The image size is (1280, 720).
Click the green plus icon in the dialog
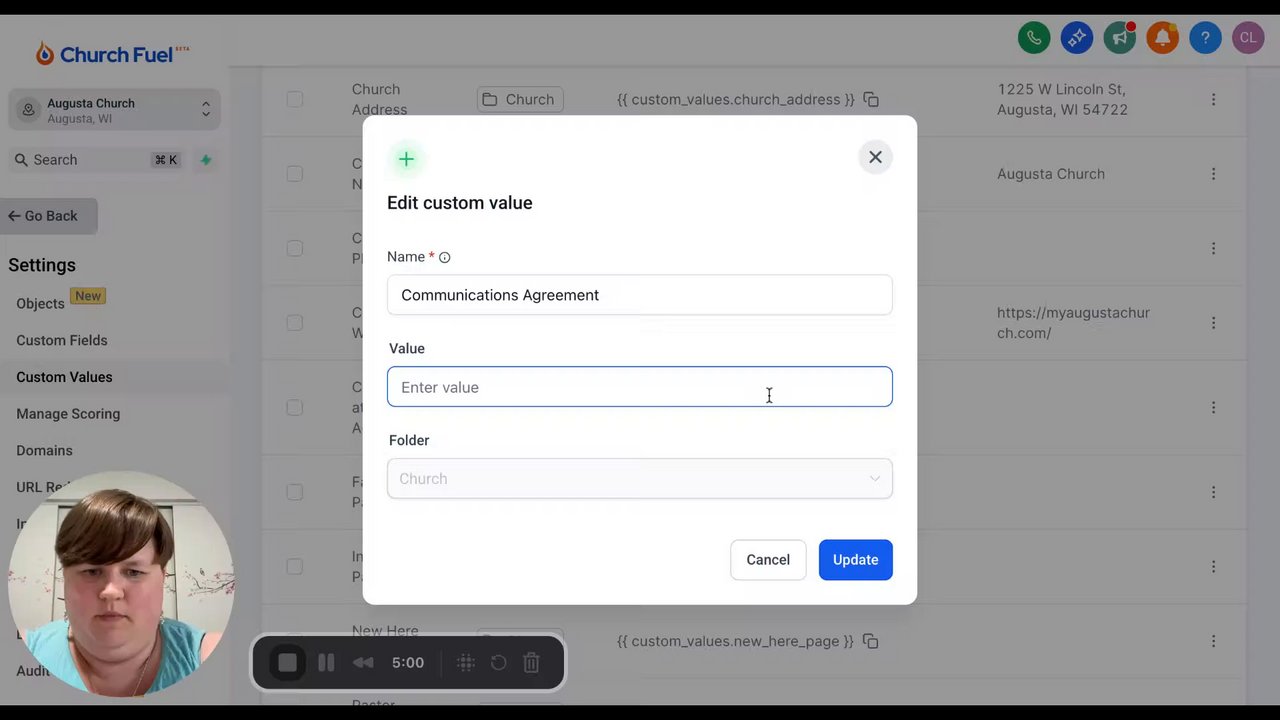tap(406, 159)
